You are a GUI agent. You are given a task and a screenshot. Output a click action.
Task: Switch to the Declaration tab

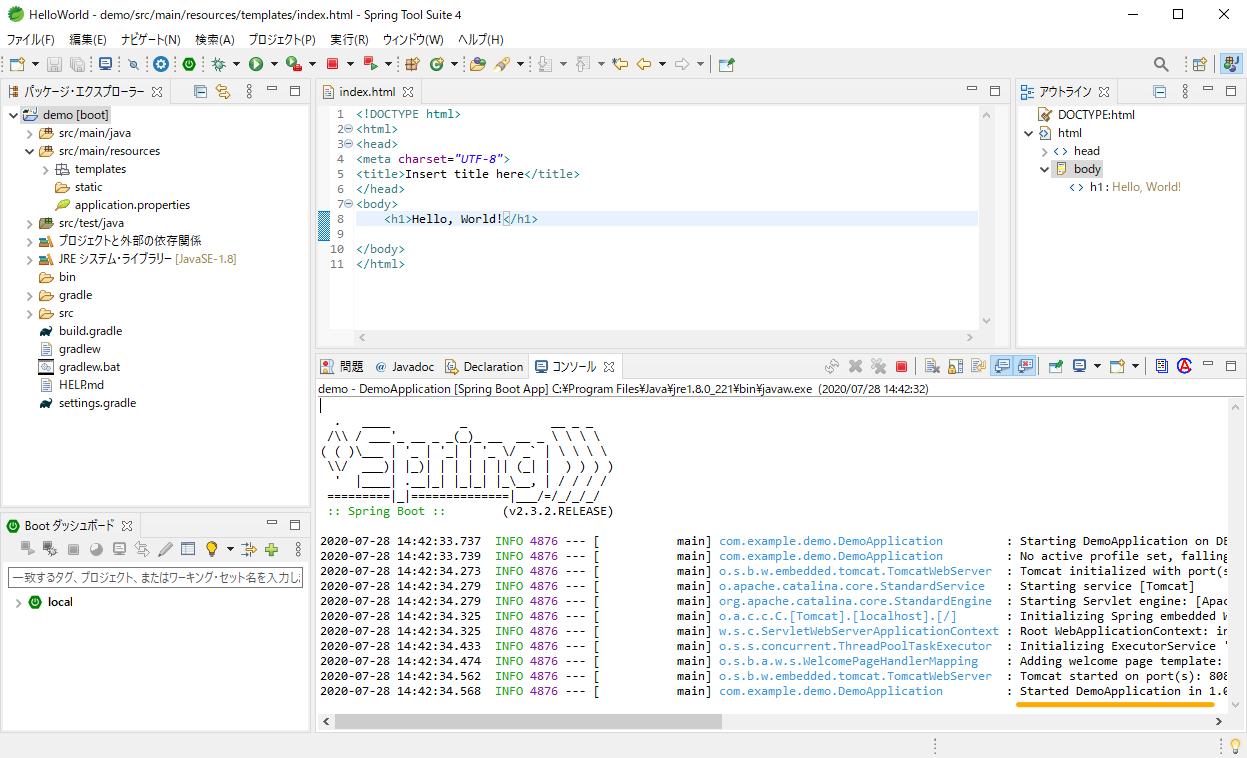coord(485,367)
